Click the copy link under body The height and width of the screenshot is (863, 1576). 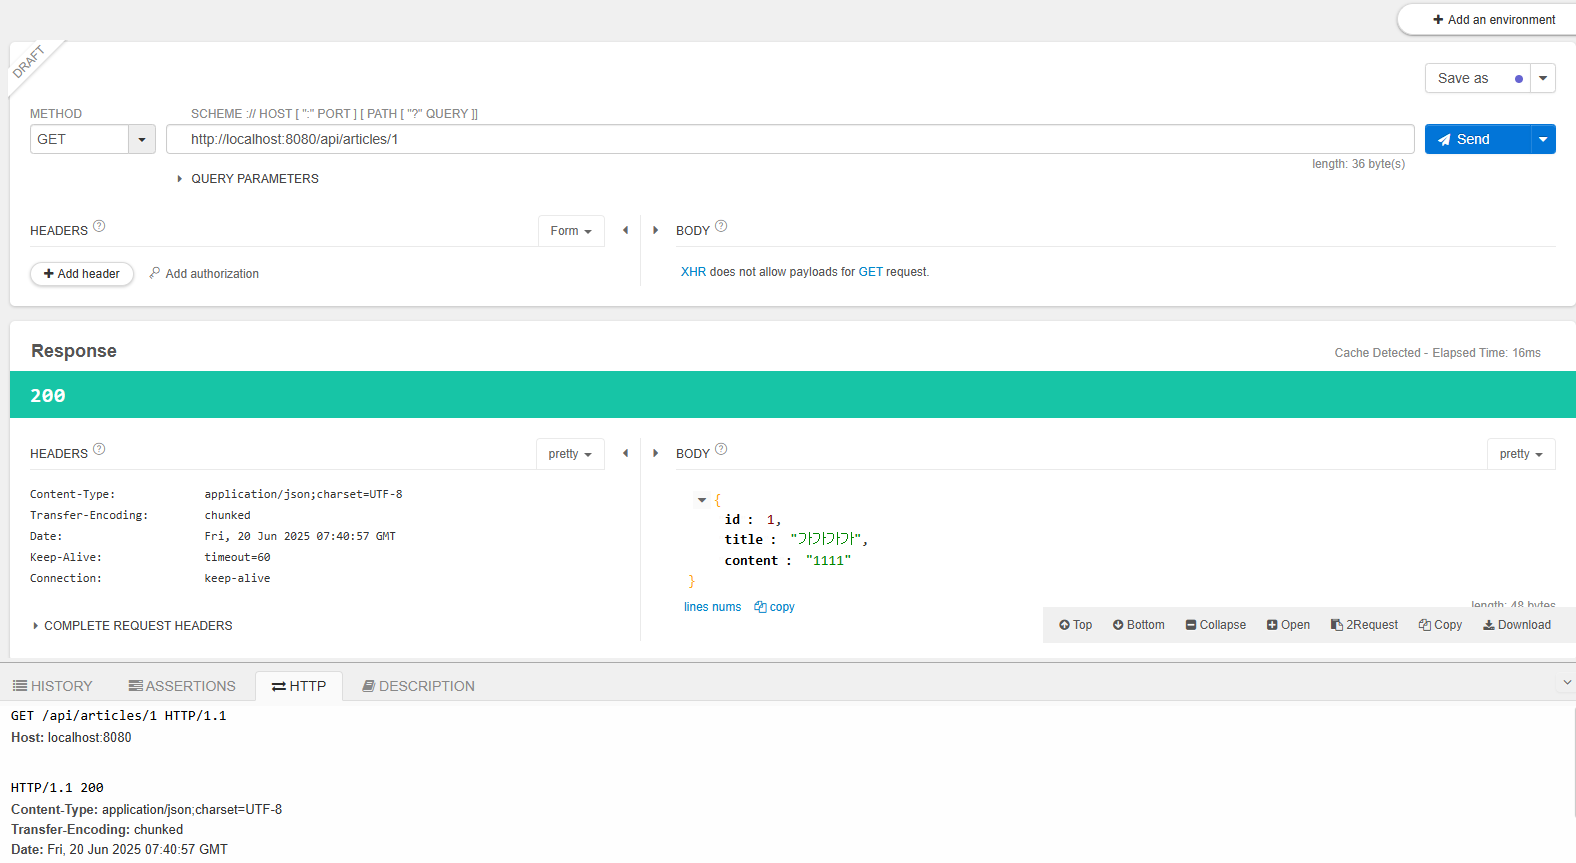tap(774, 607)
